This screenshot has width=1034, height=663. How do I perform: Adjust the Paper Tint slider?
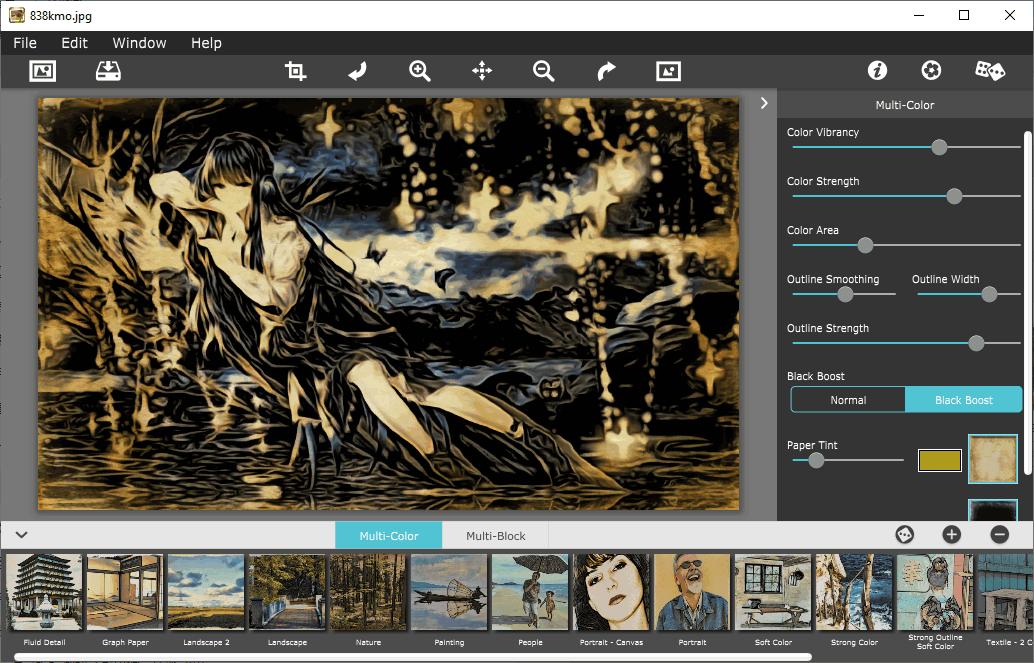pyautogui.click(x=816, y=460)
